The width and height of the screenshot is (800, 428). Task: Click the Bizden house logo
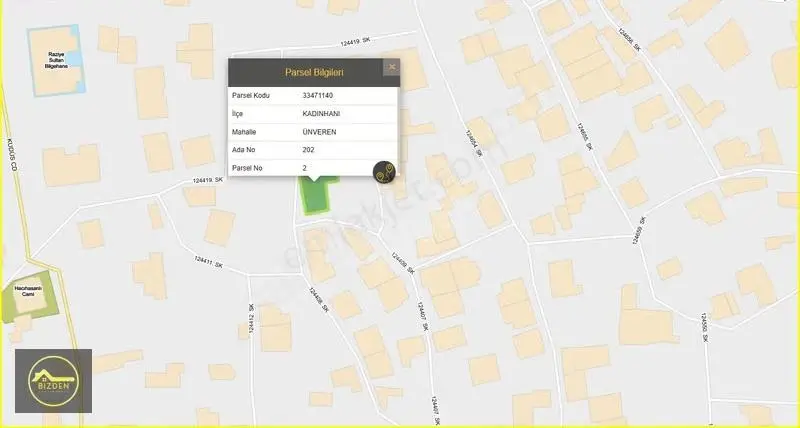tap(54, 381)
